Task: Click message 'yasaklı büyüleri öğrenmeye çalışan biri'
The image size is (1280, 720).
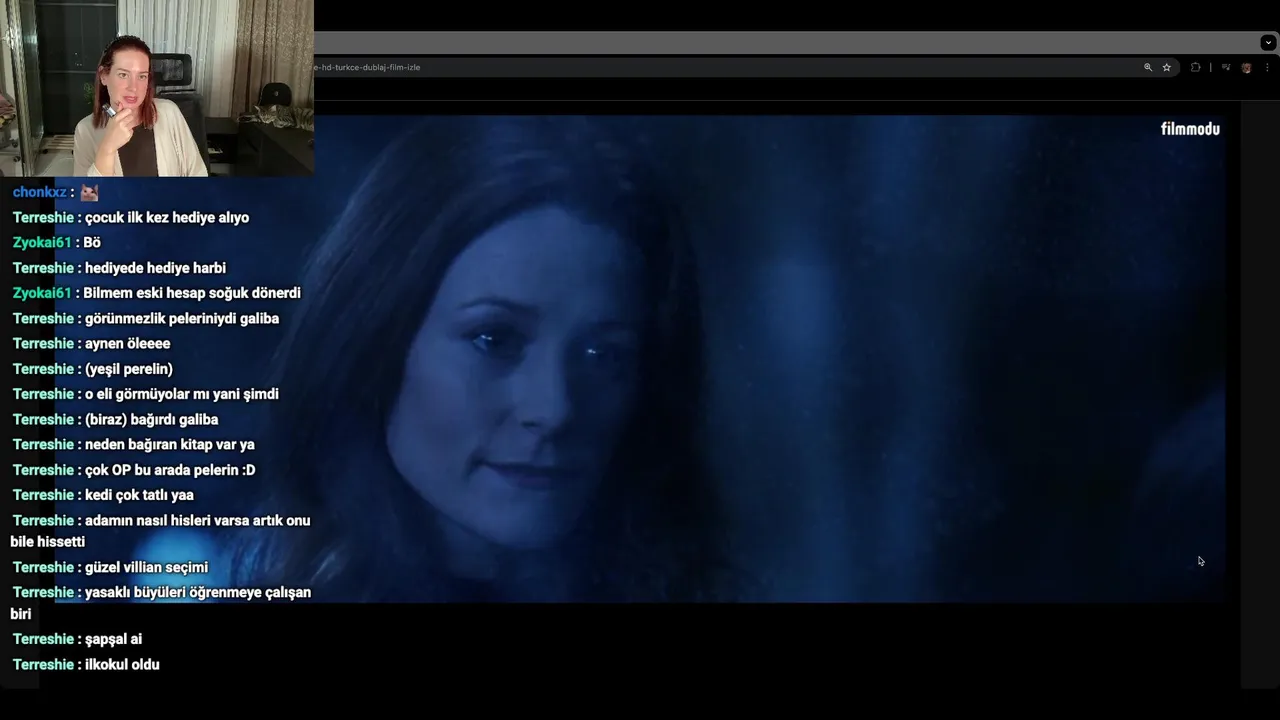Action: click(161, 603)
